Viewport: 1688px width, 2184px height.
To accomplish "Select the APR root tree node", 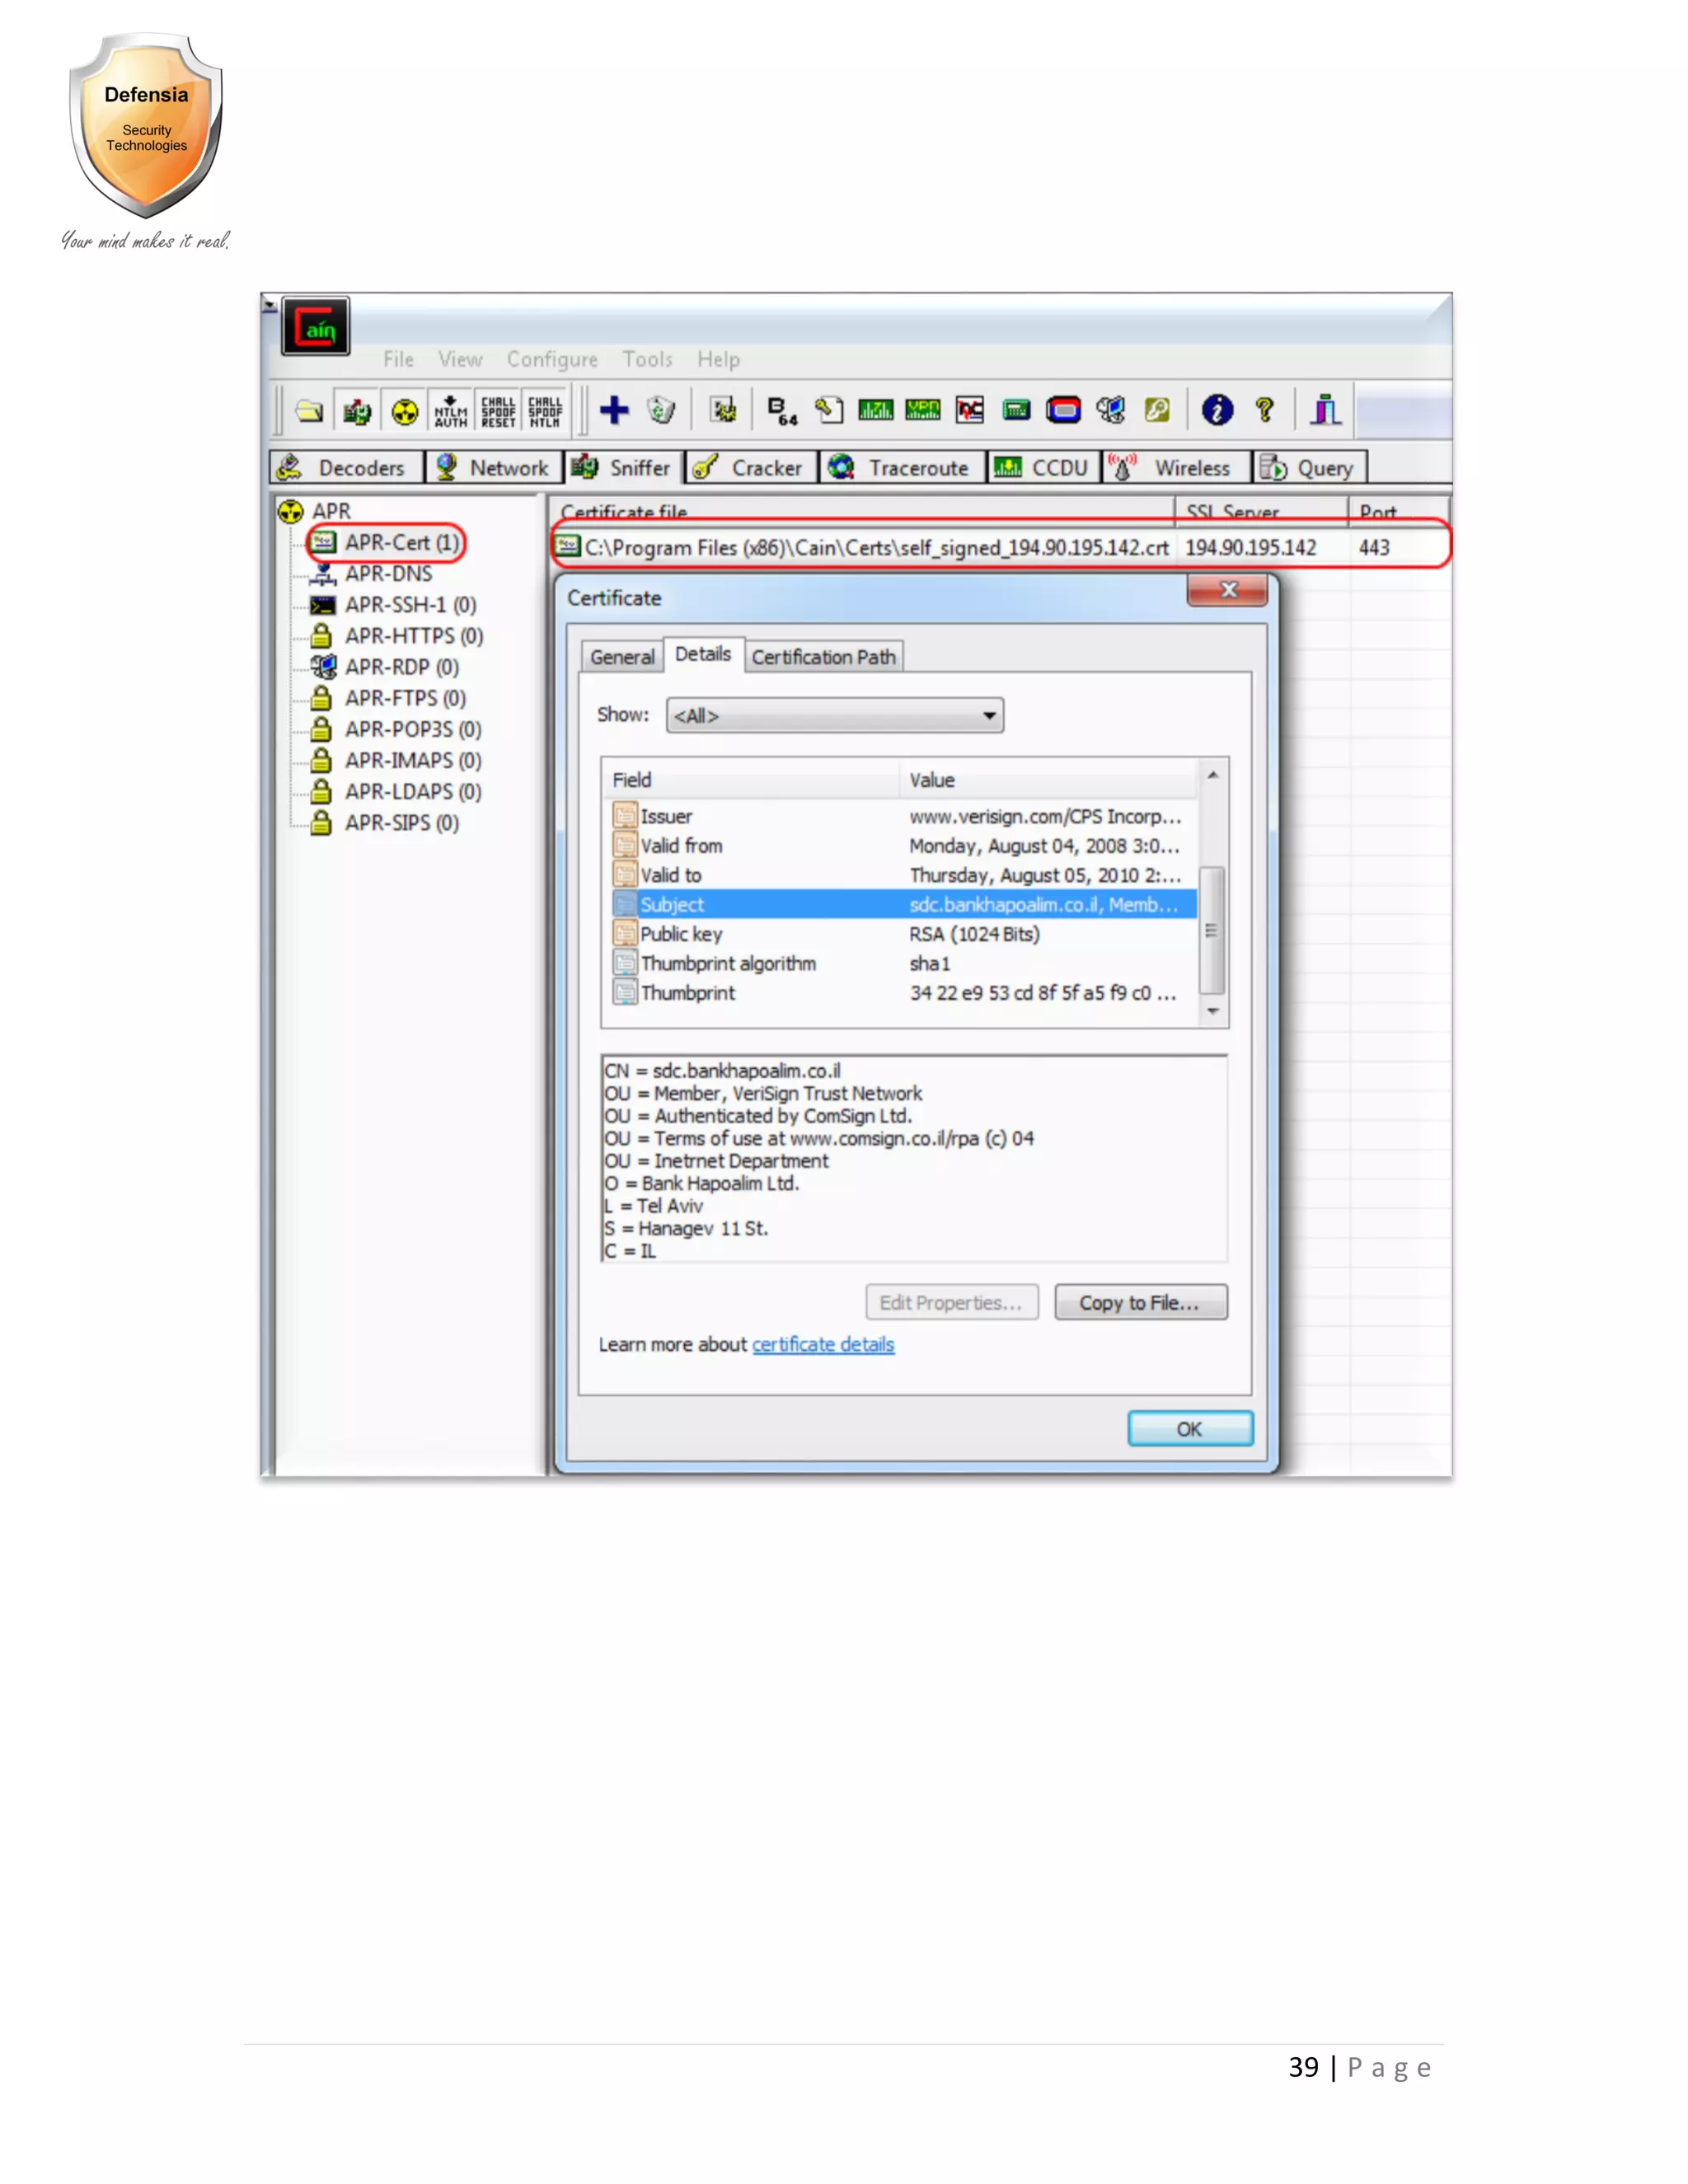I will [x=331, y=511].
